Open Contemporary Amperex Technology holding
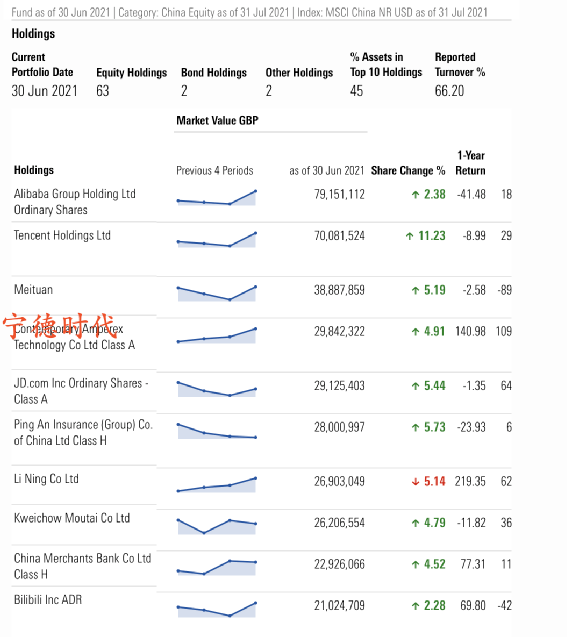Screen dimensions: 567x637 click(x=74, y=337)
